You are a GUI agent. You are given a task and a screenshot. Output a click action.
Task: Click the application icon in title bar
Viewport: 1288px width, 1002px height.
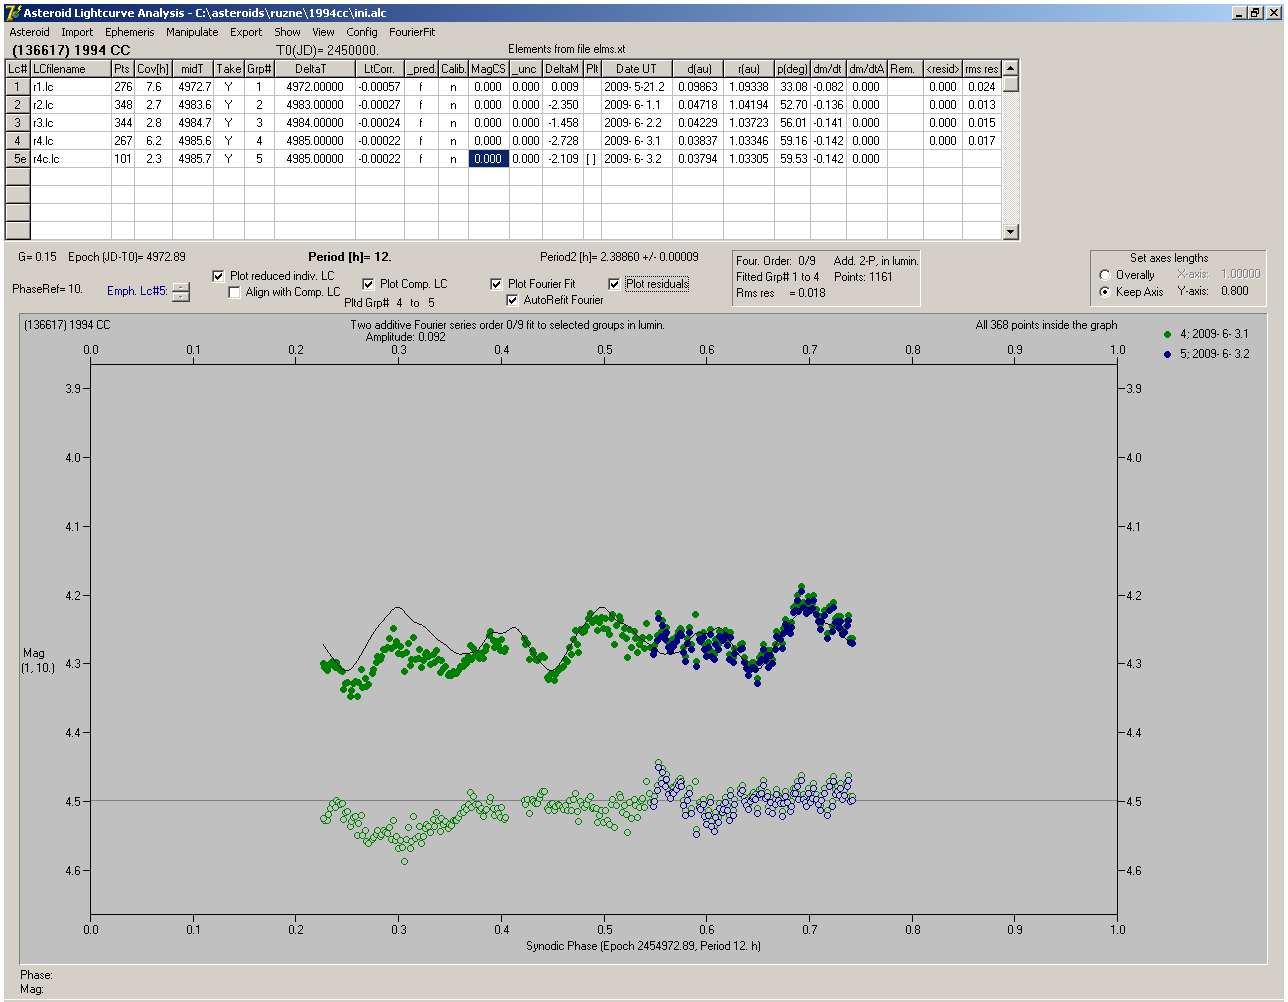(x=13, y=13)
